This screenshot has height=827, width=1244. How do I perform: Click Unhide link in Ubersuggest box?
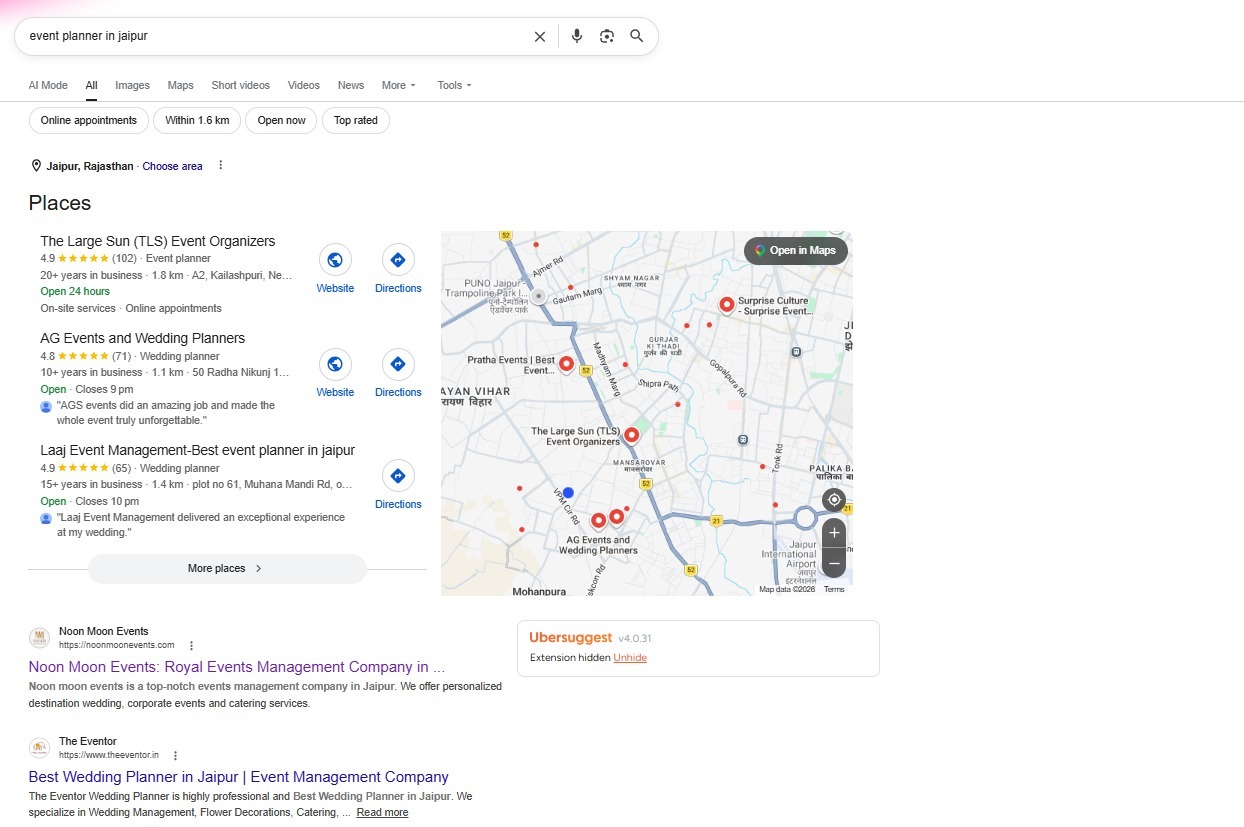[630, 657]
